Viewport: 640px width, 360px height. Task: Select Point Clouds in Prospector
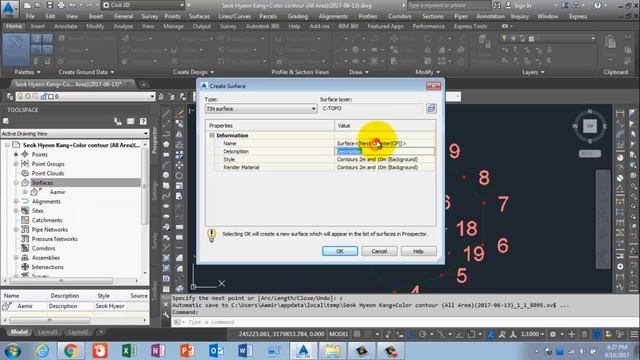pos(48,173)
